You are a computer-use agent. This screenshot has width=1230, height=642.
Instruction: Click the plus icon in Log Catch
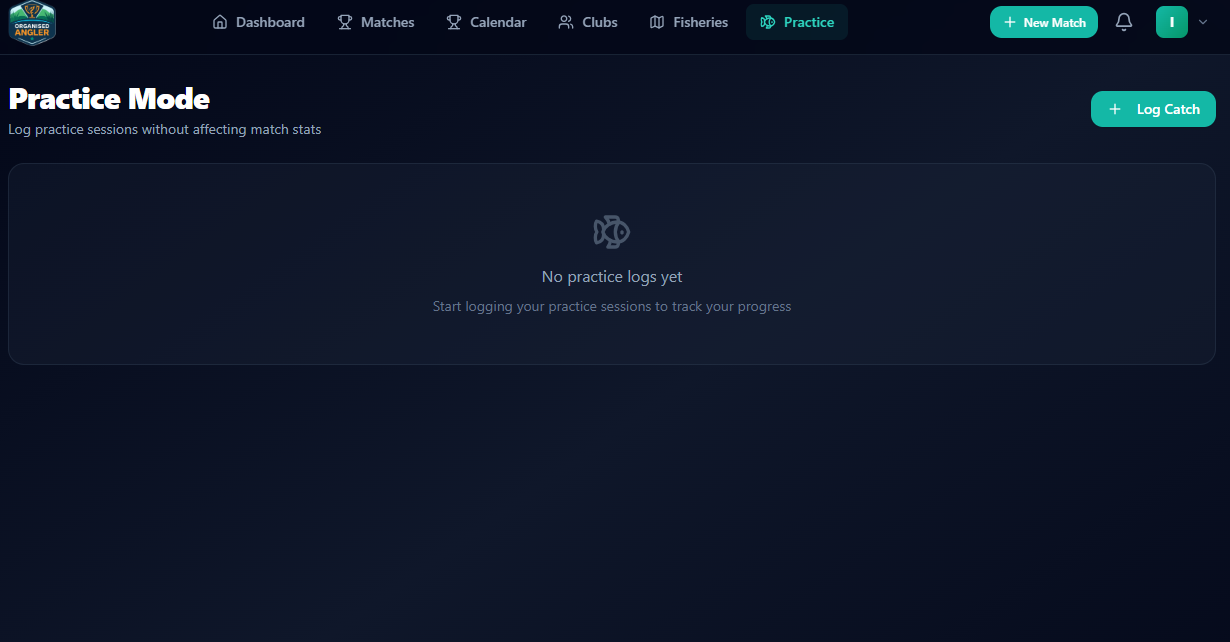pos(1115,109)
